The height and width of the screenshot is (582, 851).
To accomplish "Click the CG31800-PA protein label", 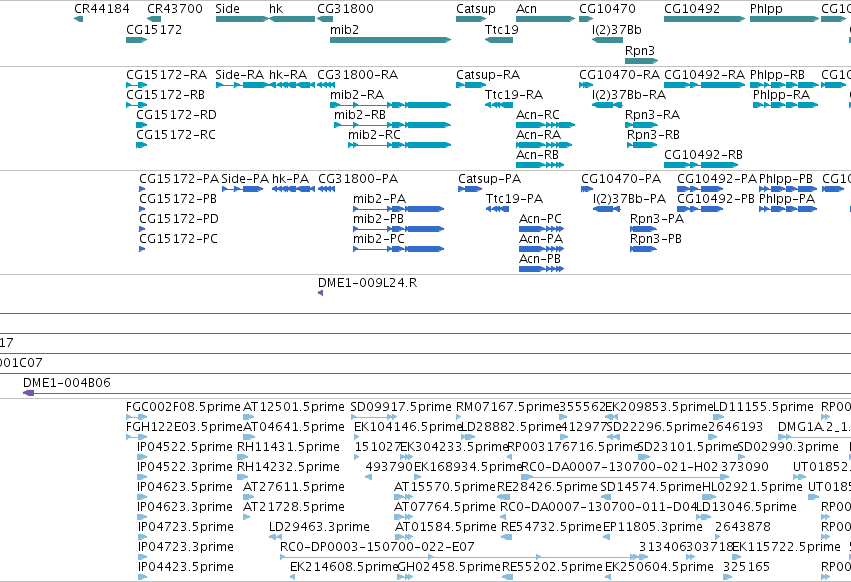I will tap(358, 179).
